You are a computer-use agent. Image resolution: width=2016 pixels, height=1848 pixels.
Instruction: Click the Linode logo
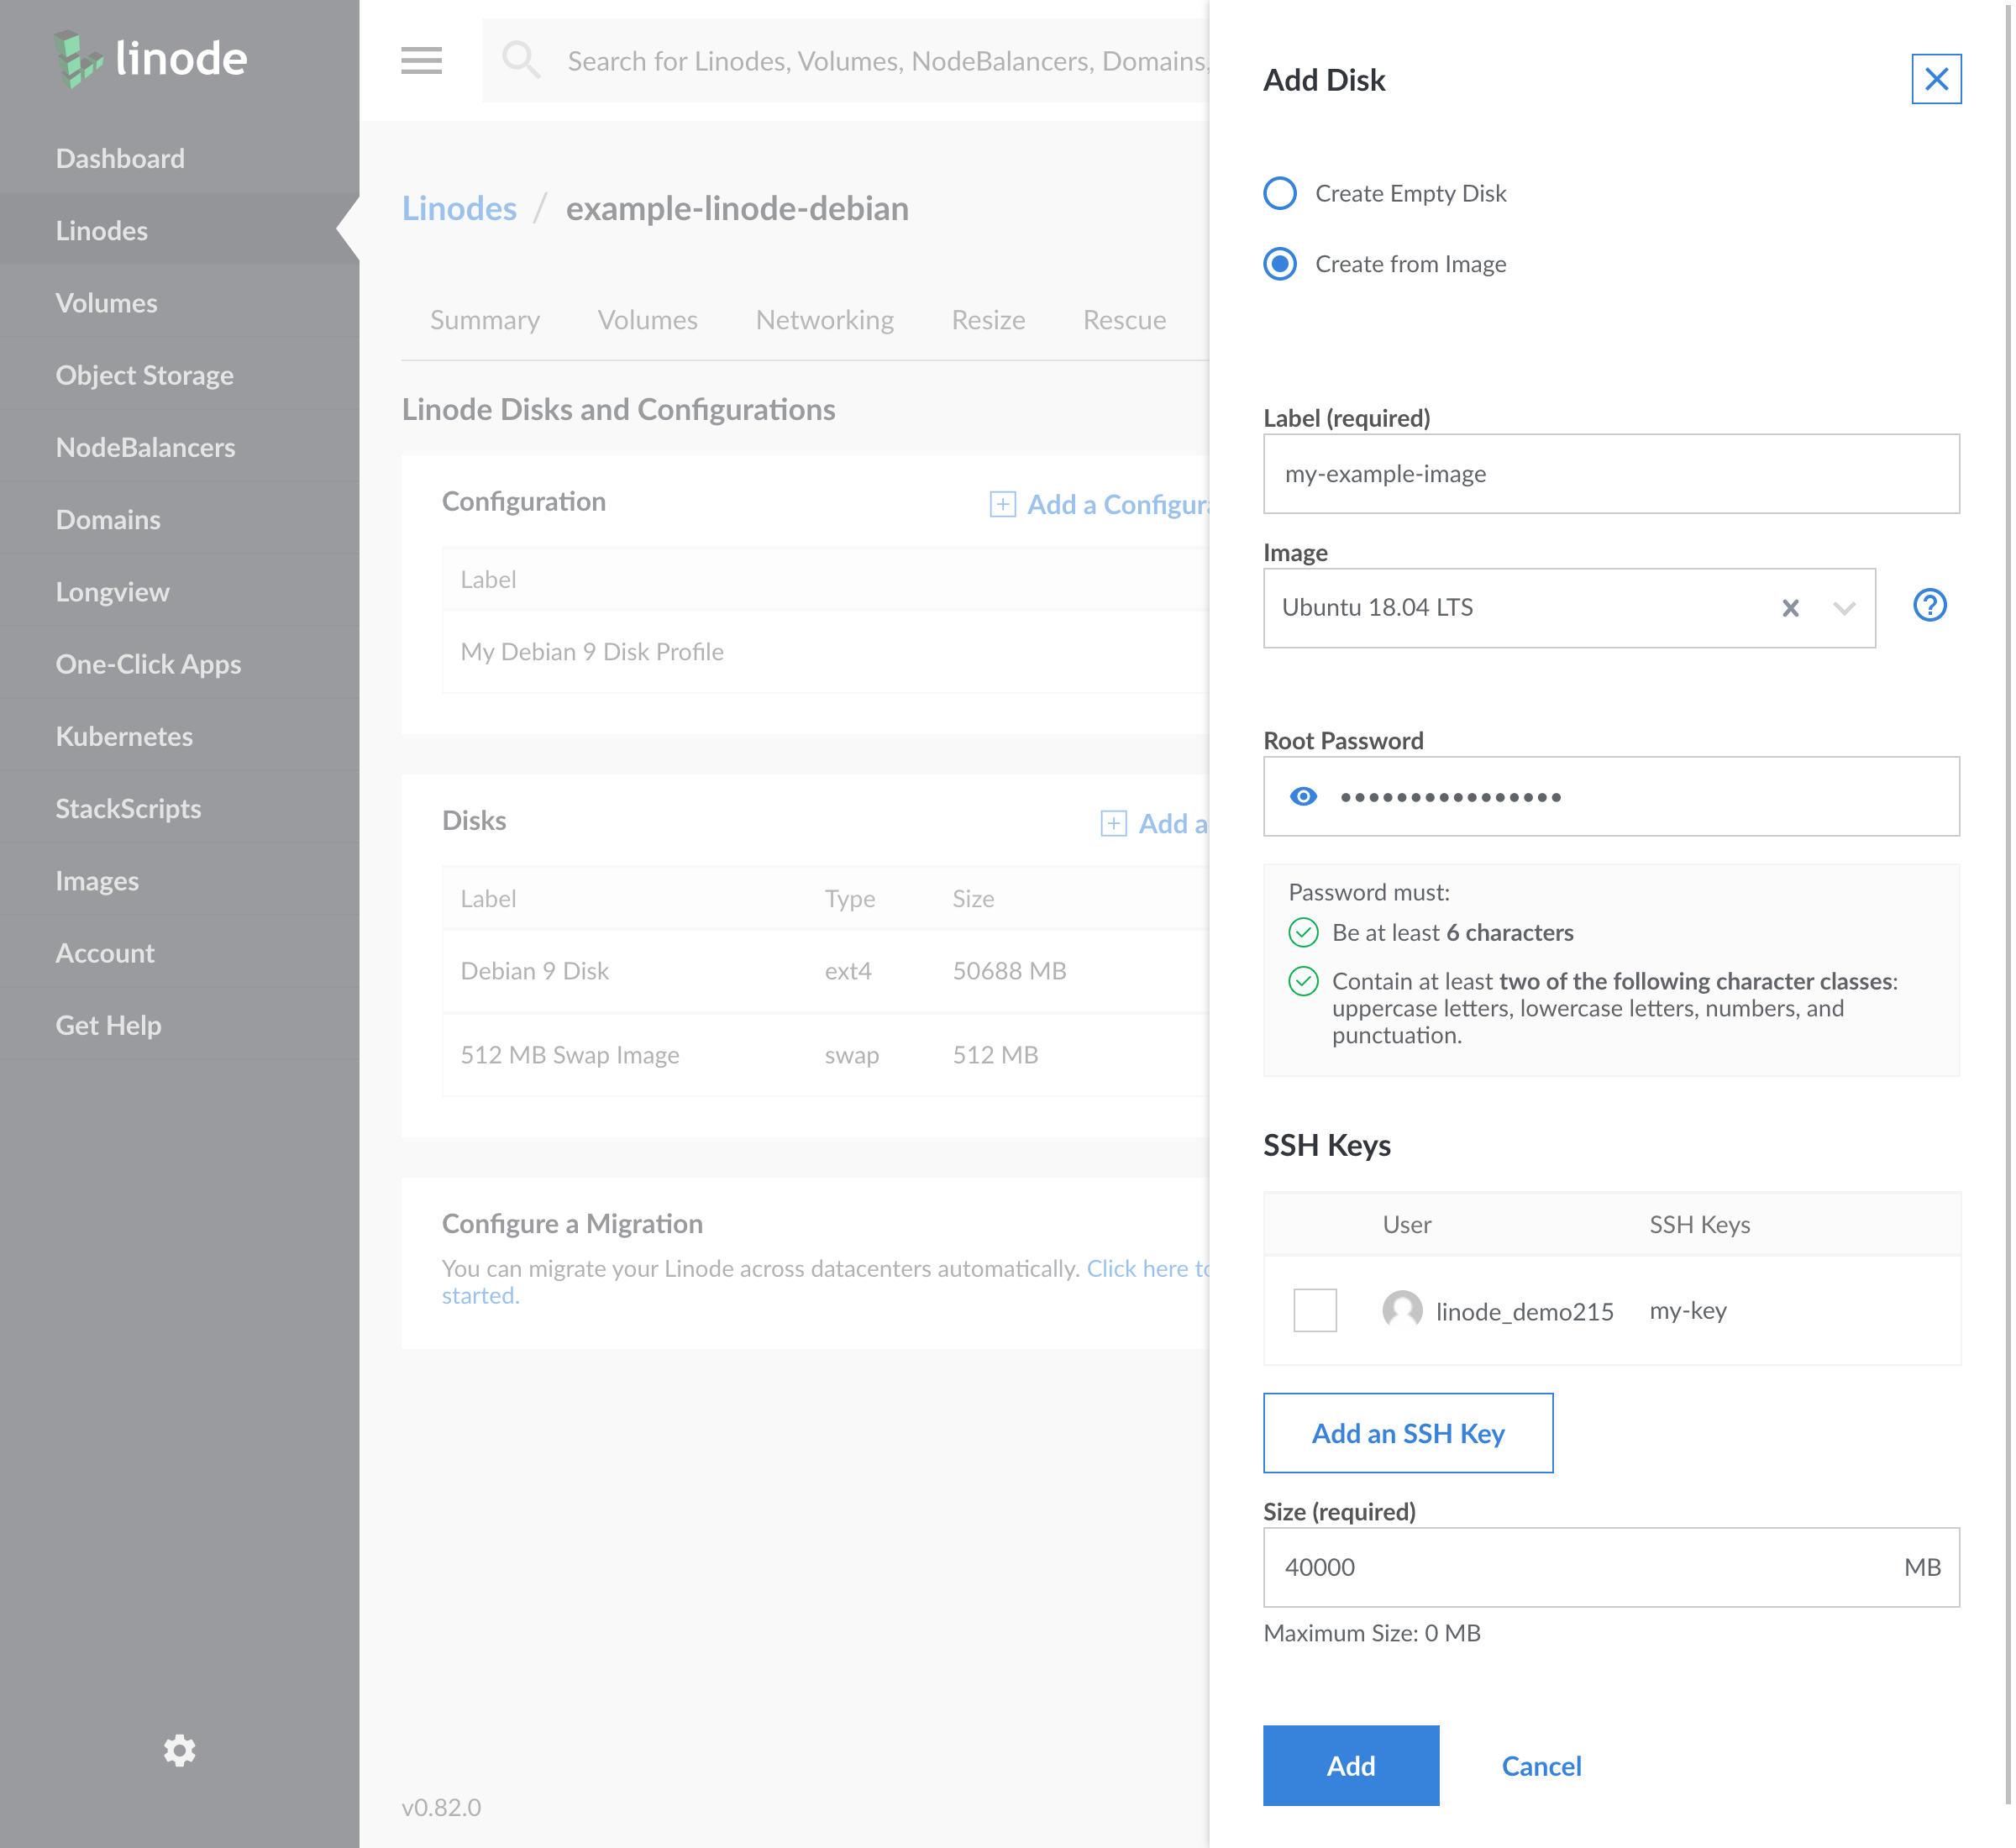[150, 59]
